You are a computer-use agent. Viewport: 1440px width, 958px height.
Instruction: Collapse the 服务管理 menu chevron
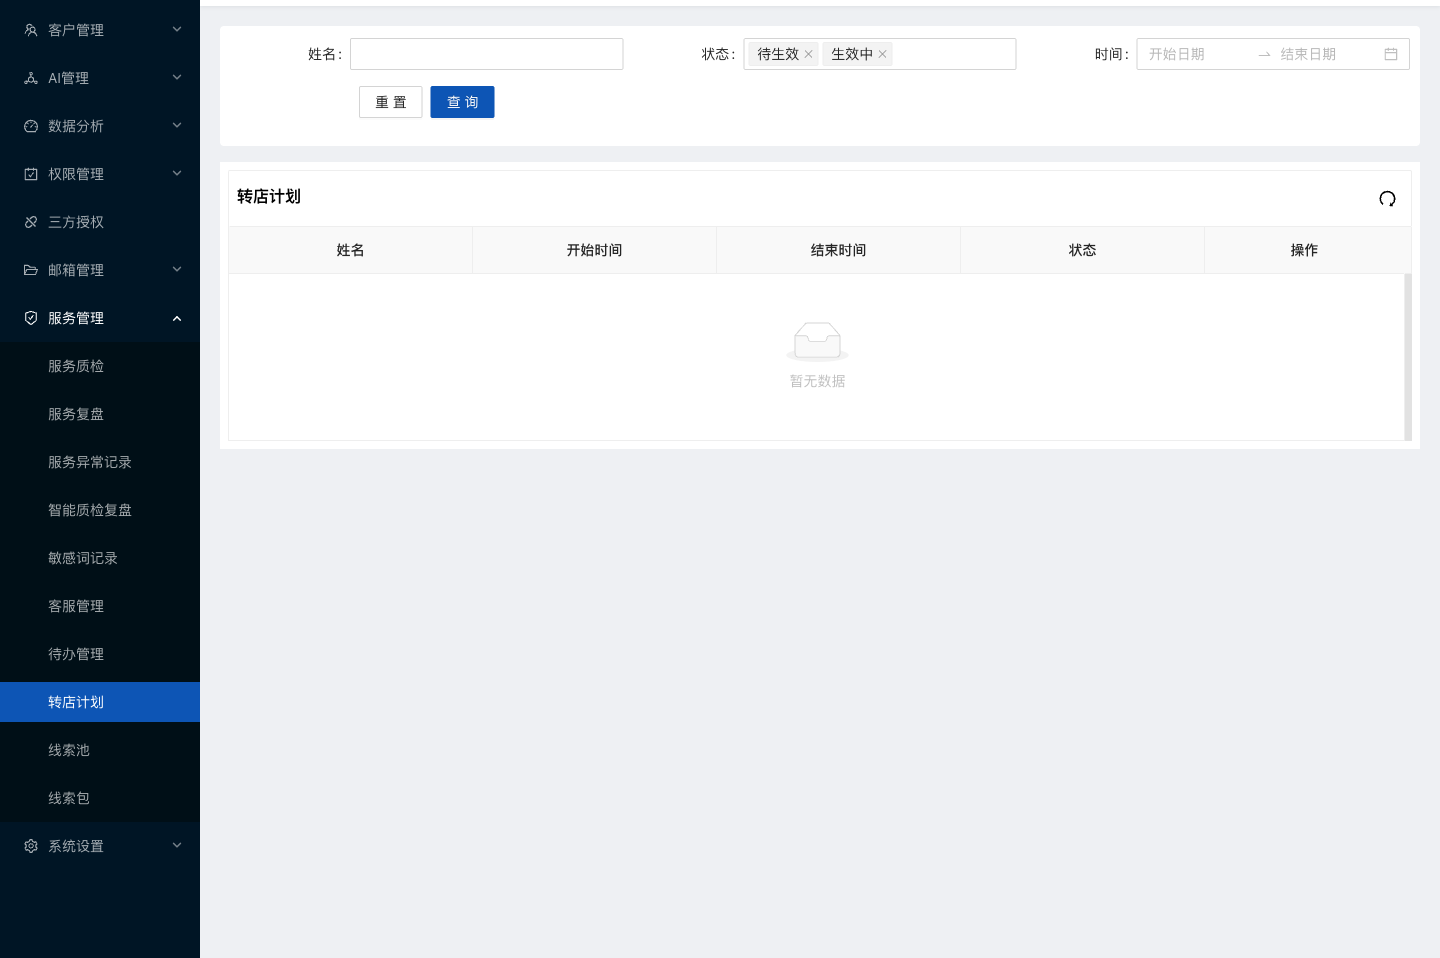pyautogui.click(x=177, y=318)
